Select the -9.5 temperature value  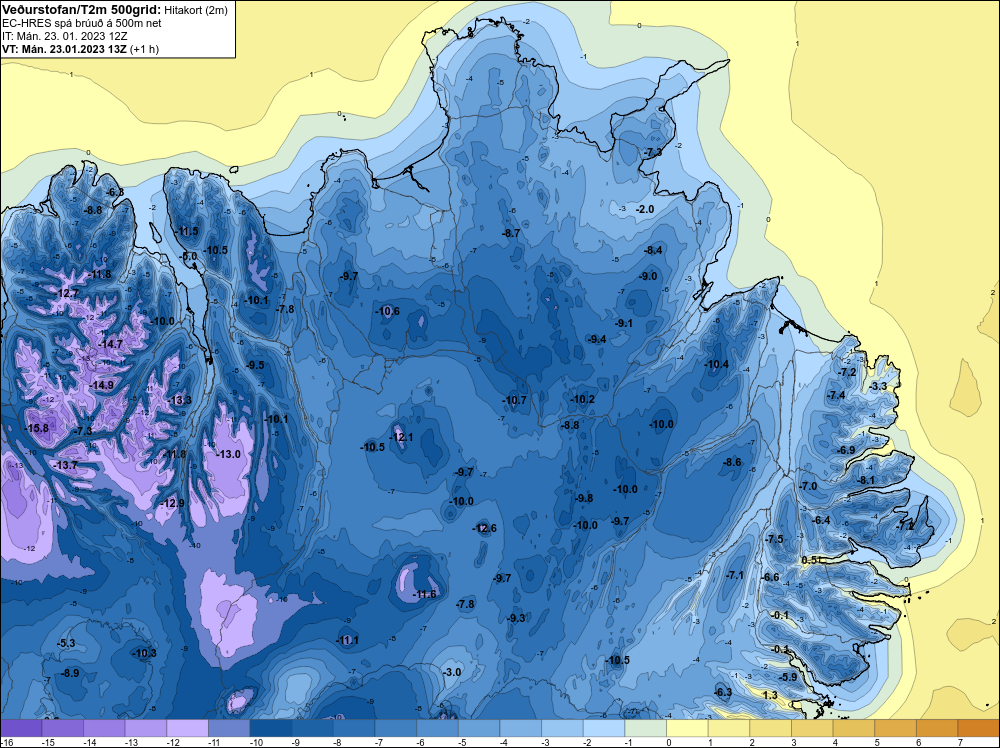[x=255, y=365]
